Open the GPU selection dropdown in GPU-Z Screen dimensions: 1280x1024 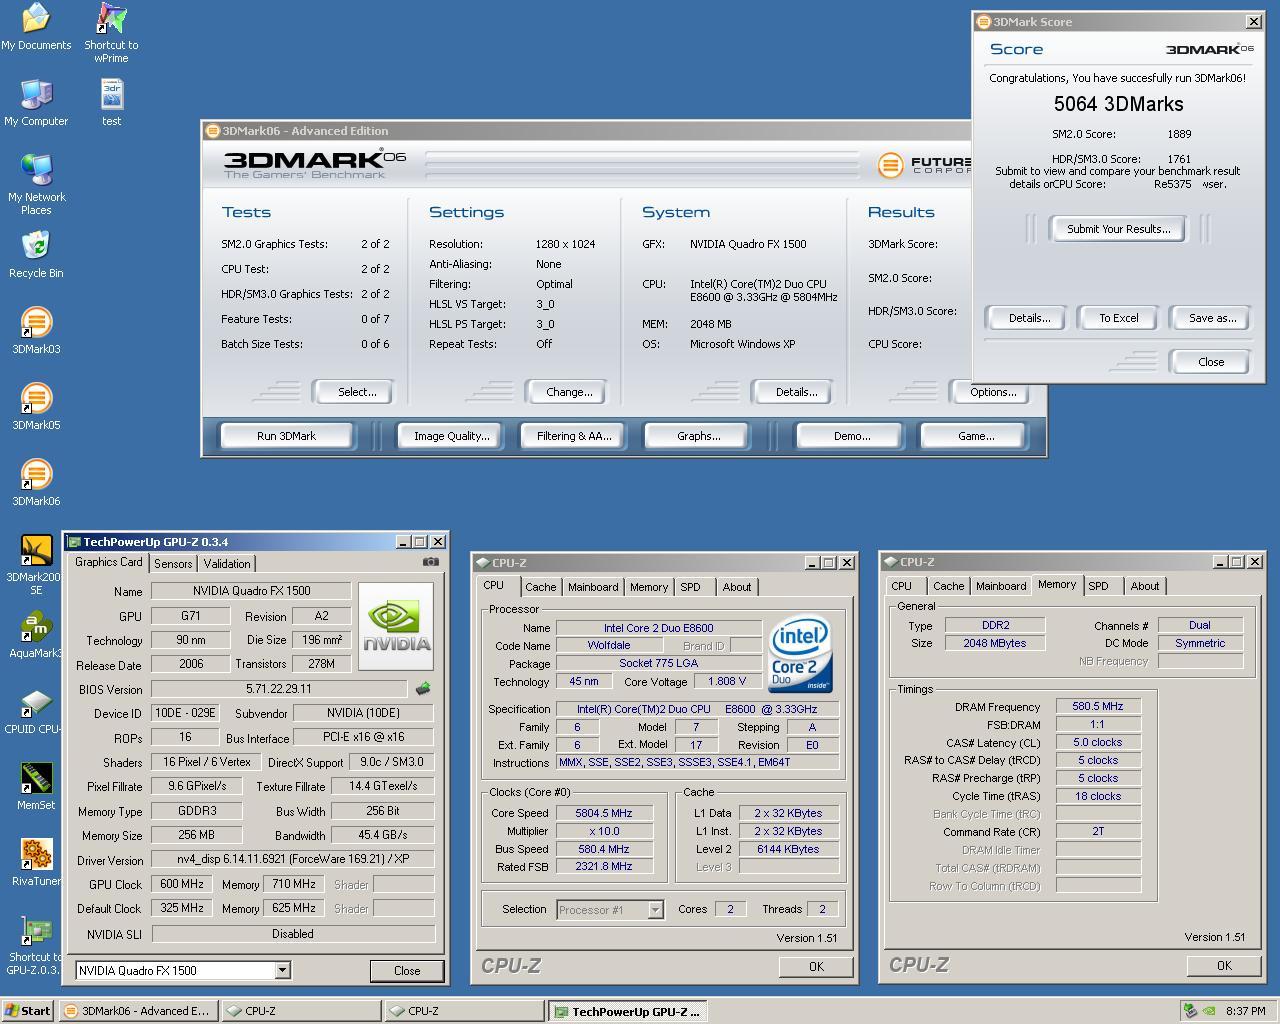pos(282,970)
